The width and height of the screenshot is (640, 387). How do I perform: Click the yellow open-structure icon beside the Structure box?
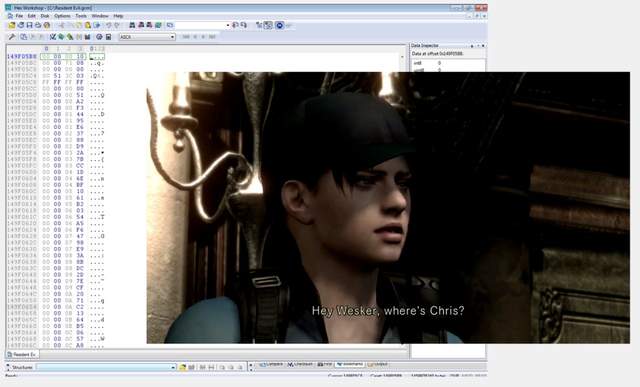click(x=182, y=367)
